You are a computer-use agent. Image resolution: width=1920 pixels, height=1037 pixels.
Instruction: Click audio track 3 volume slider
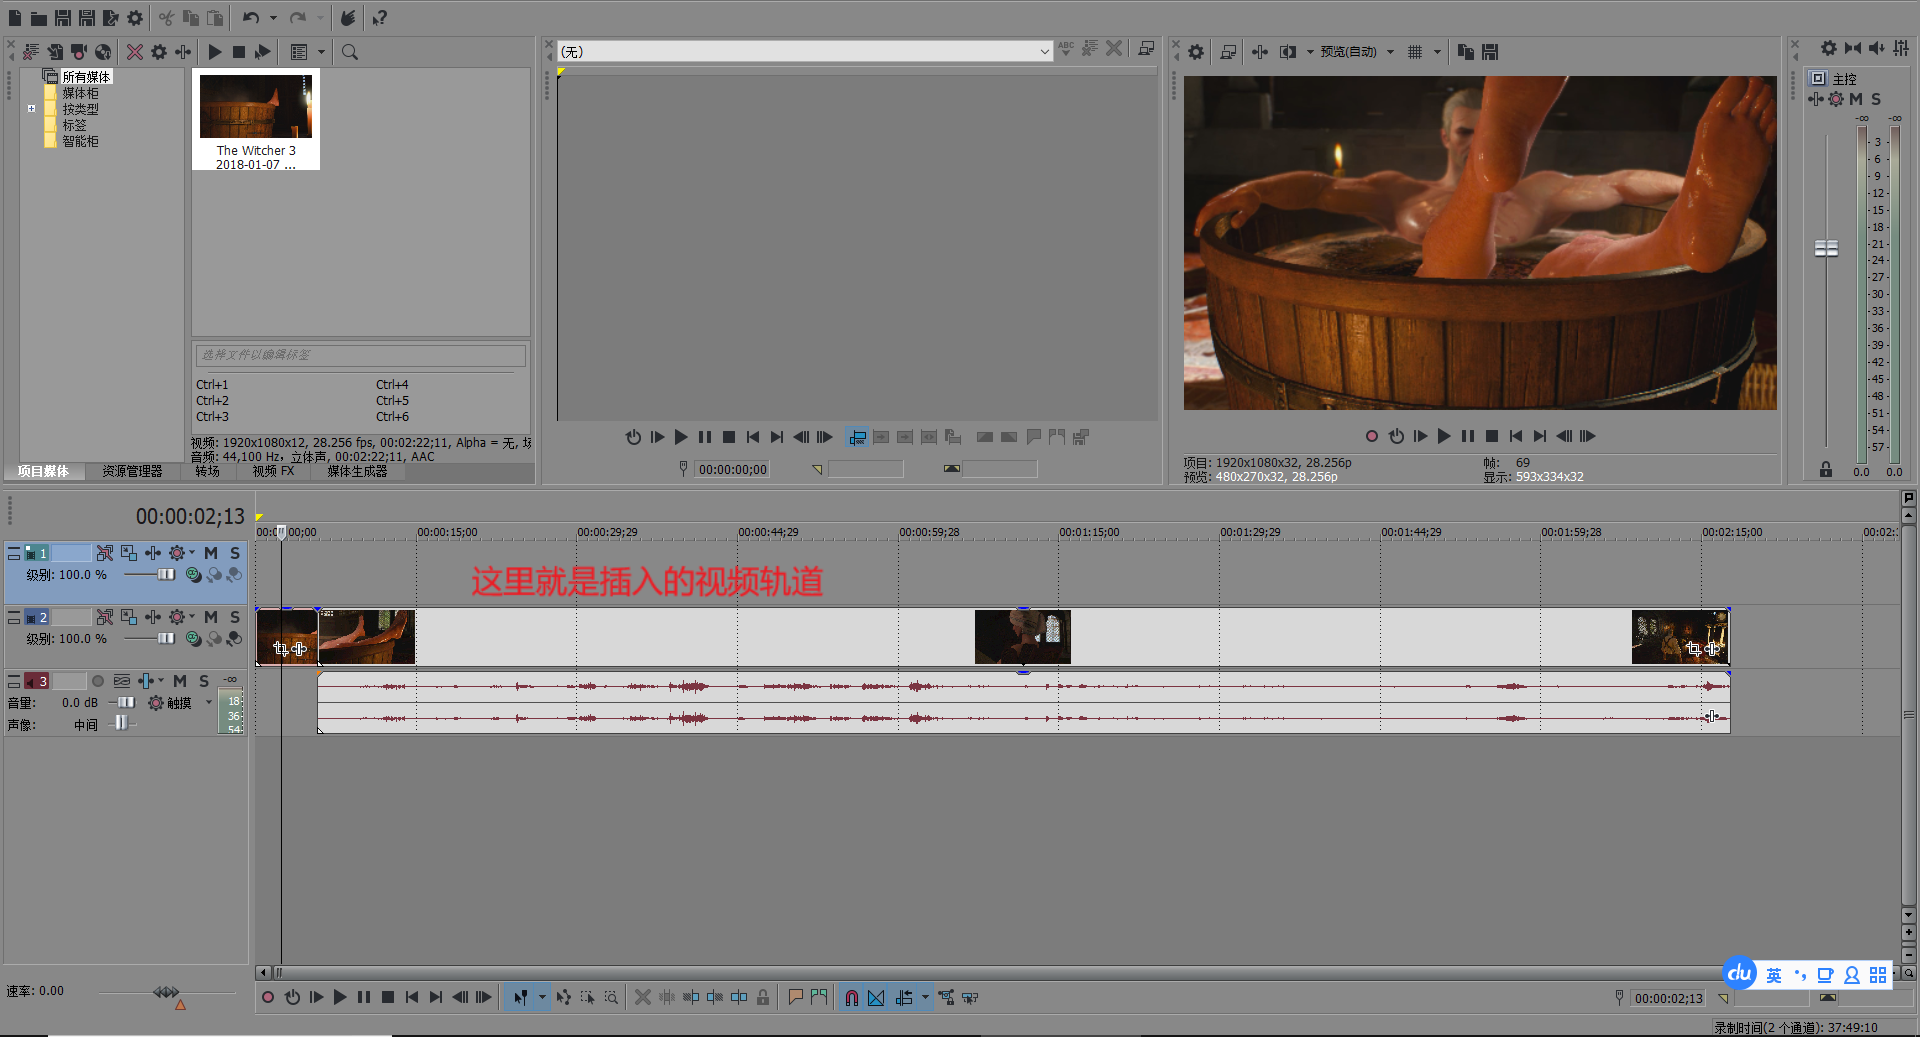tap(126, 703)
